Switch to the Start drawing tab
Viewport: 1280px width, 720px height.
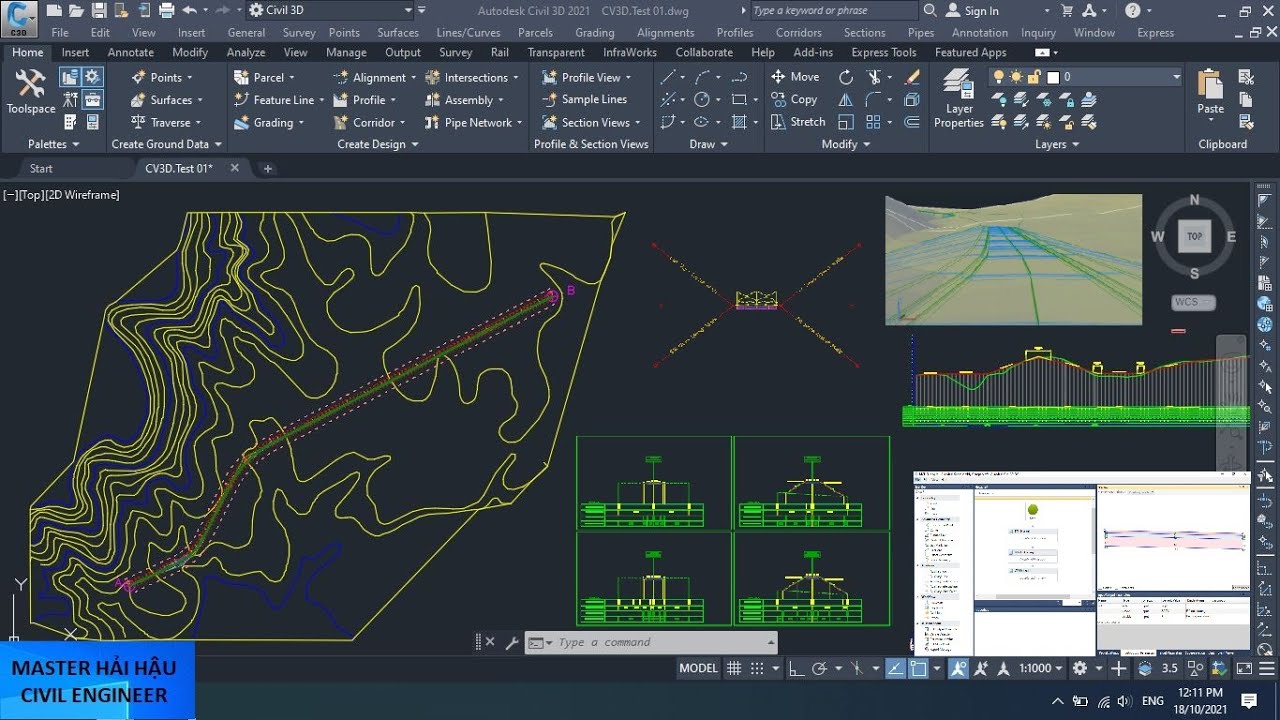click(x=41, y=168)
